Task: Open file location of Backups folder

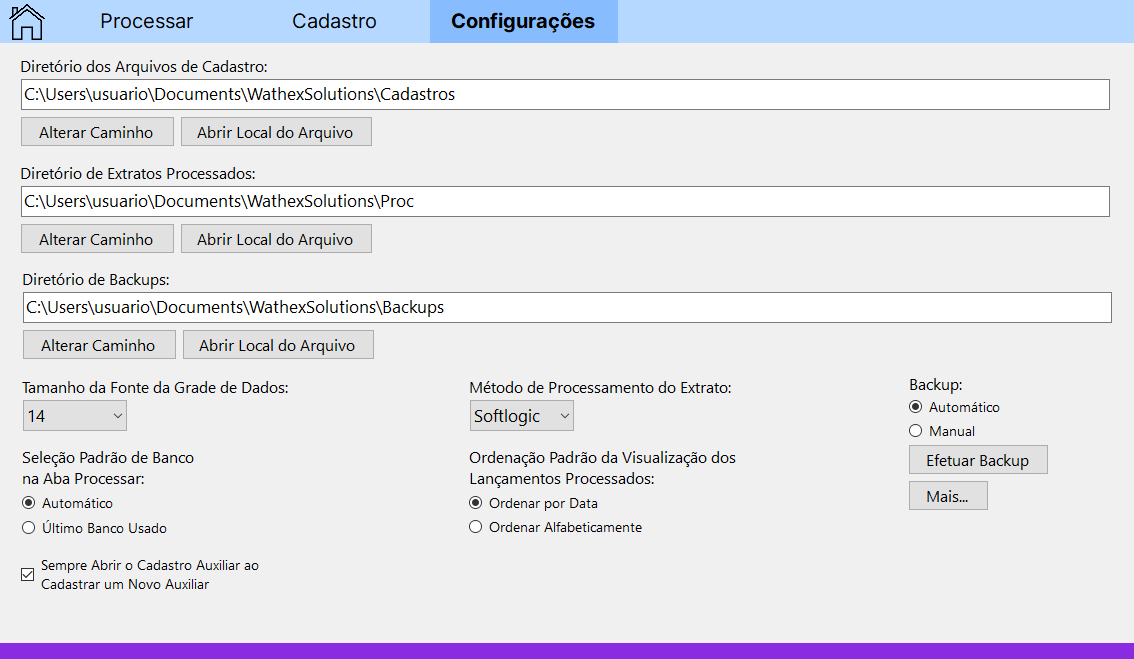Action: pos(277,345)
